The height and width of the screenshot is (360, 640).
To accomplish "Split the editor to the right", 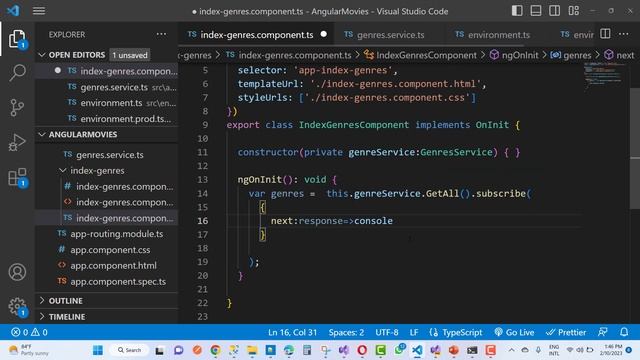I will pyautogui.click(x=605, y=34).
